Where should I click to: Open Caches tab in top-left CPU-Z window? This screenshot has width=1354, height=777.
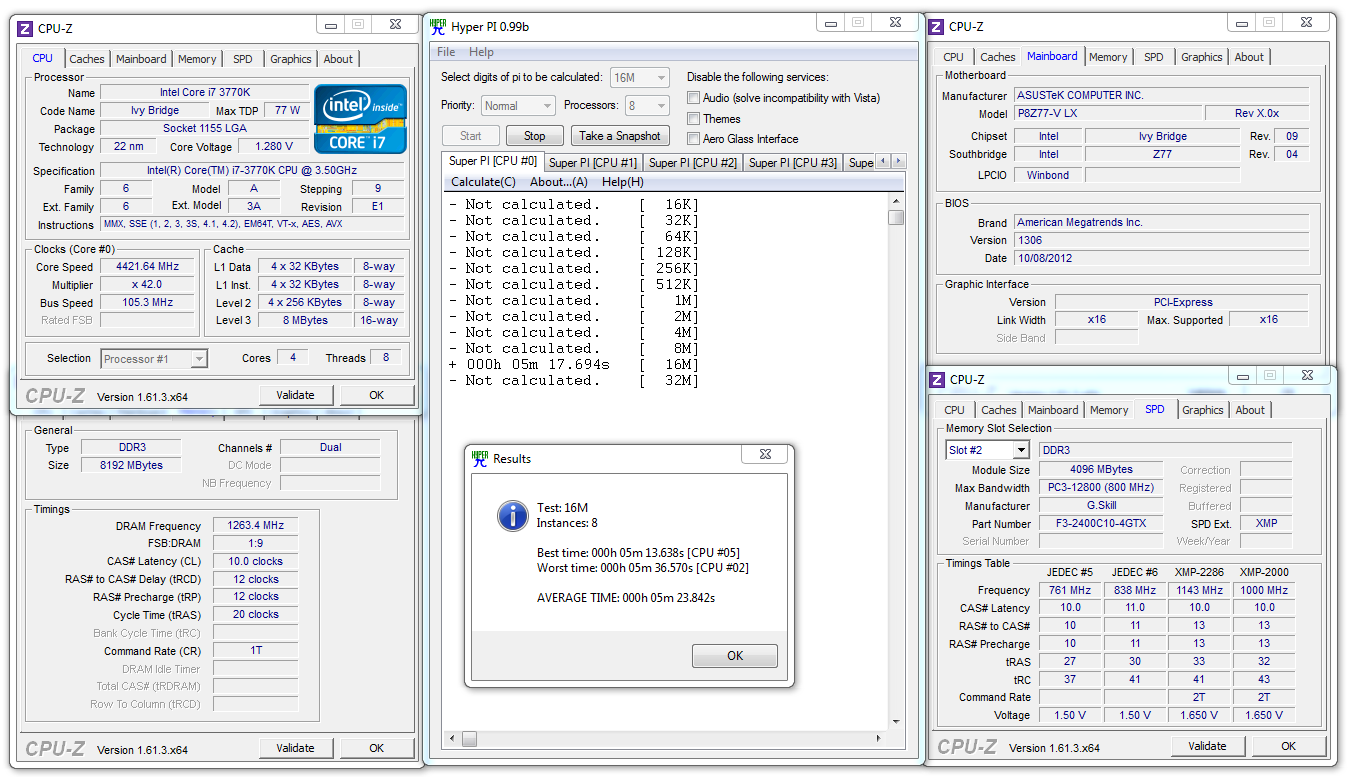87,59
